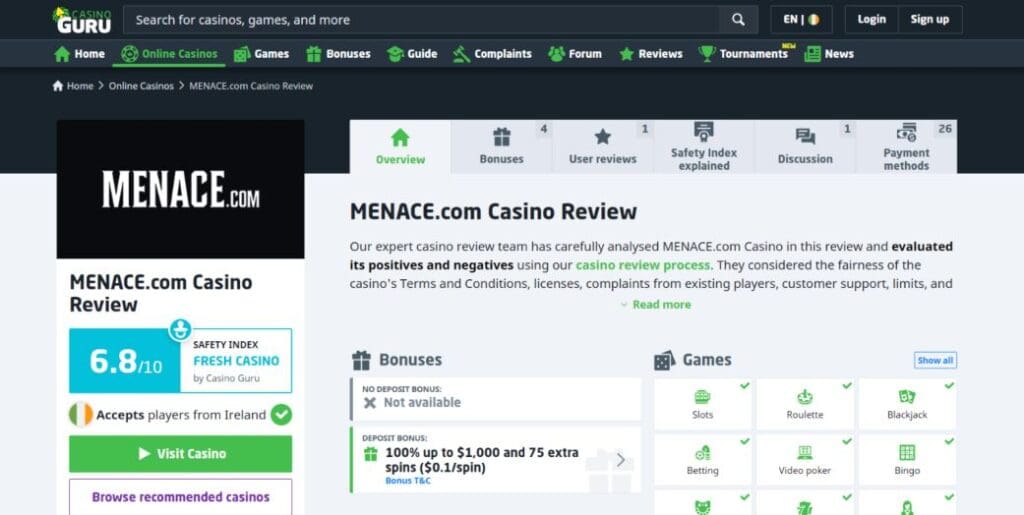This screenshot has height=515, width=1024.
Task: Select the Bingo category tile
Action: [x=906, y=459]
